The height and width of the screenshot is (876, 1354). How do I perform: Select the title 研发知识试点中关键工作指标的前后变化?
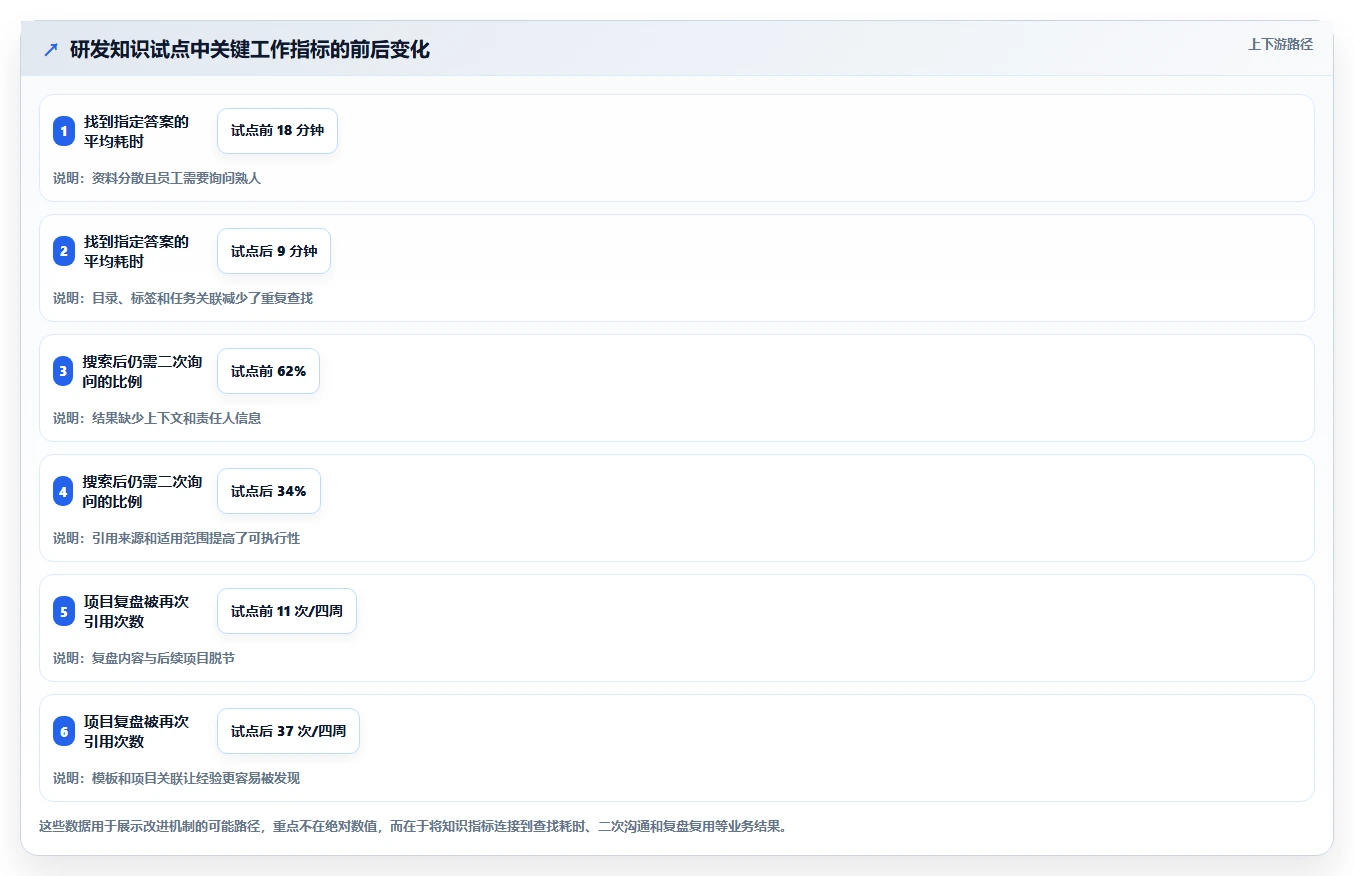point(250,49)
